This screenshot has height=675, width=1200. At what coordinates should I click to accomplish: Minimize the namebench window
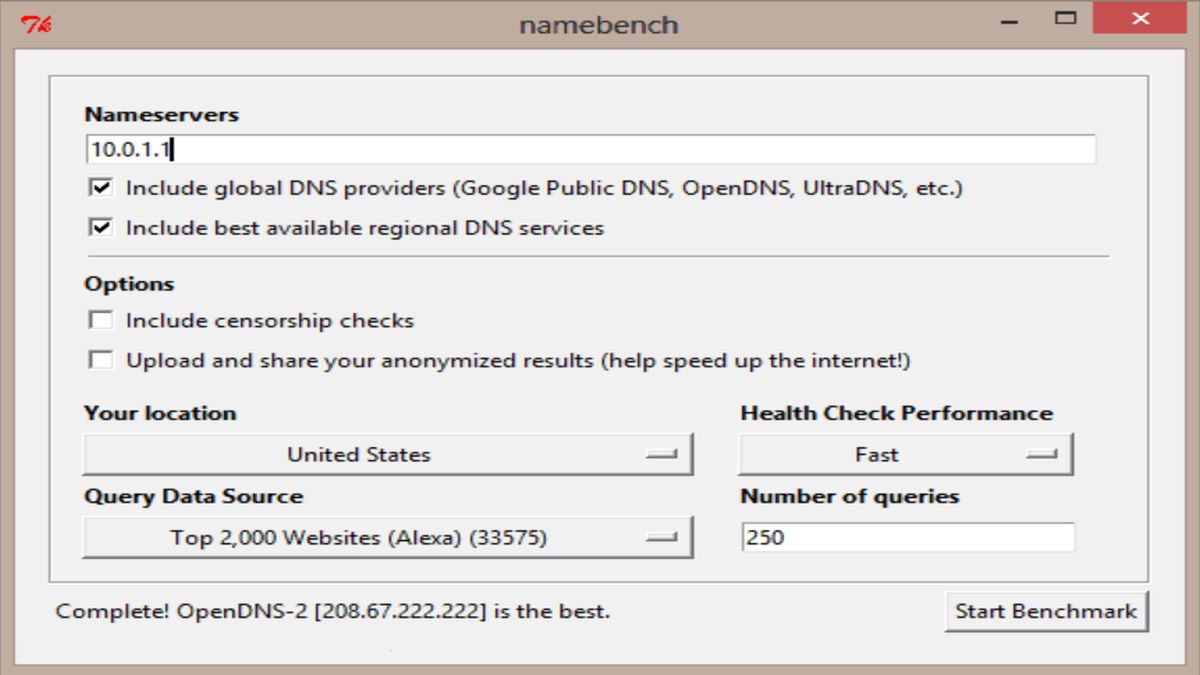pos(1013,20)
